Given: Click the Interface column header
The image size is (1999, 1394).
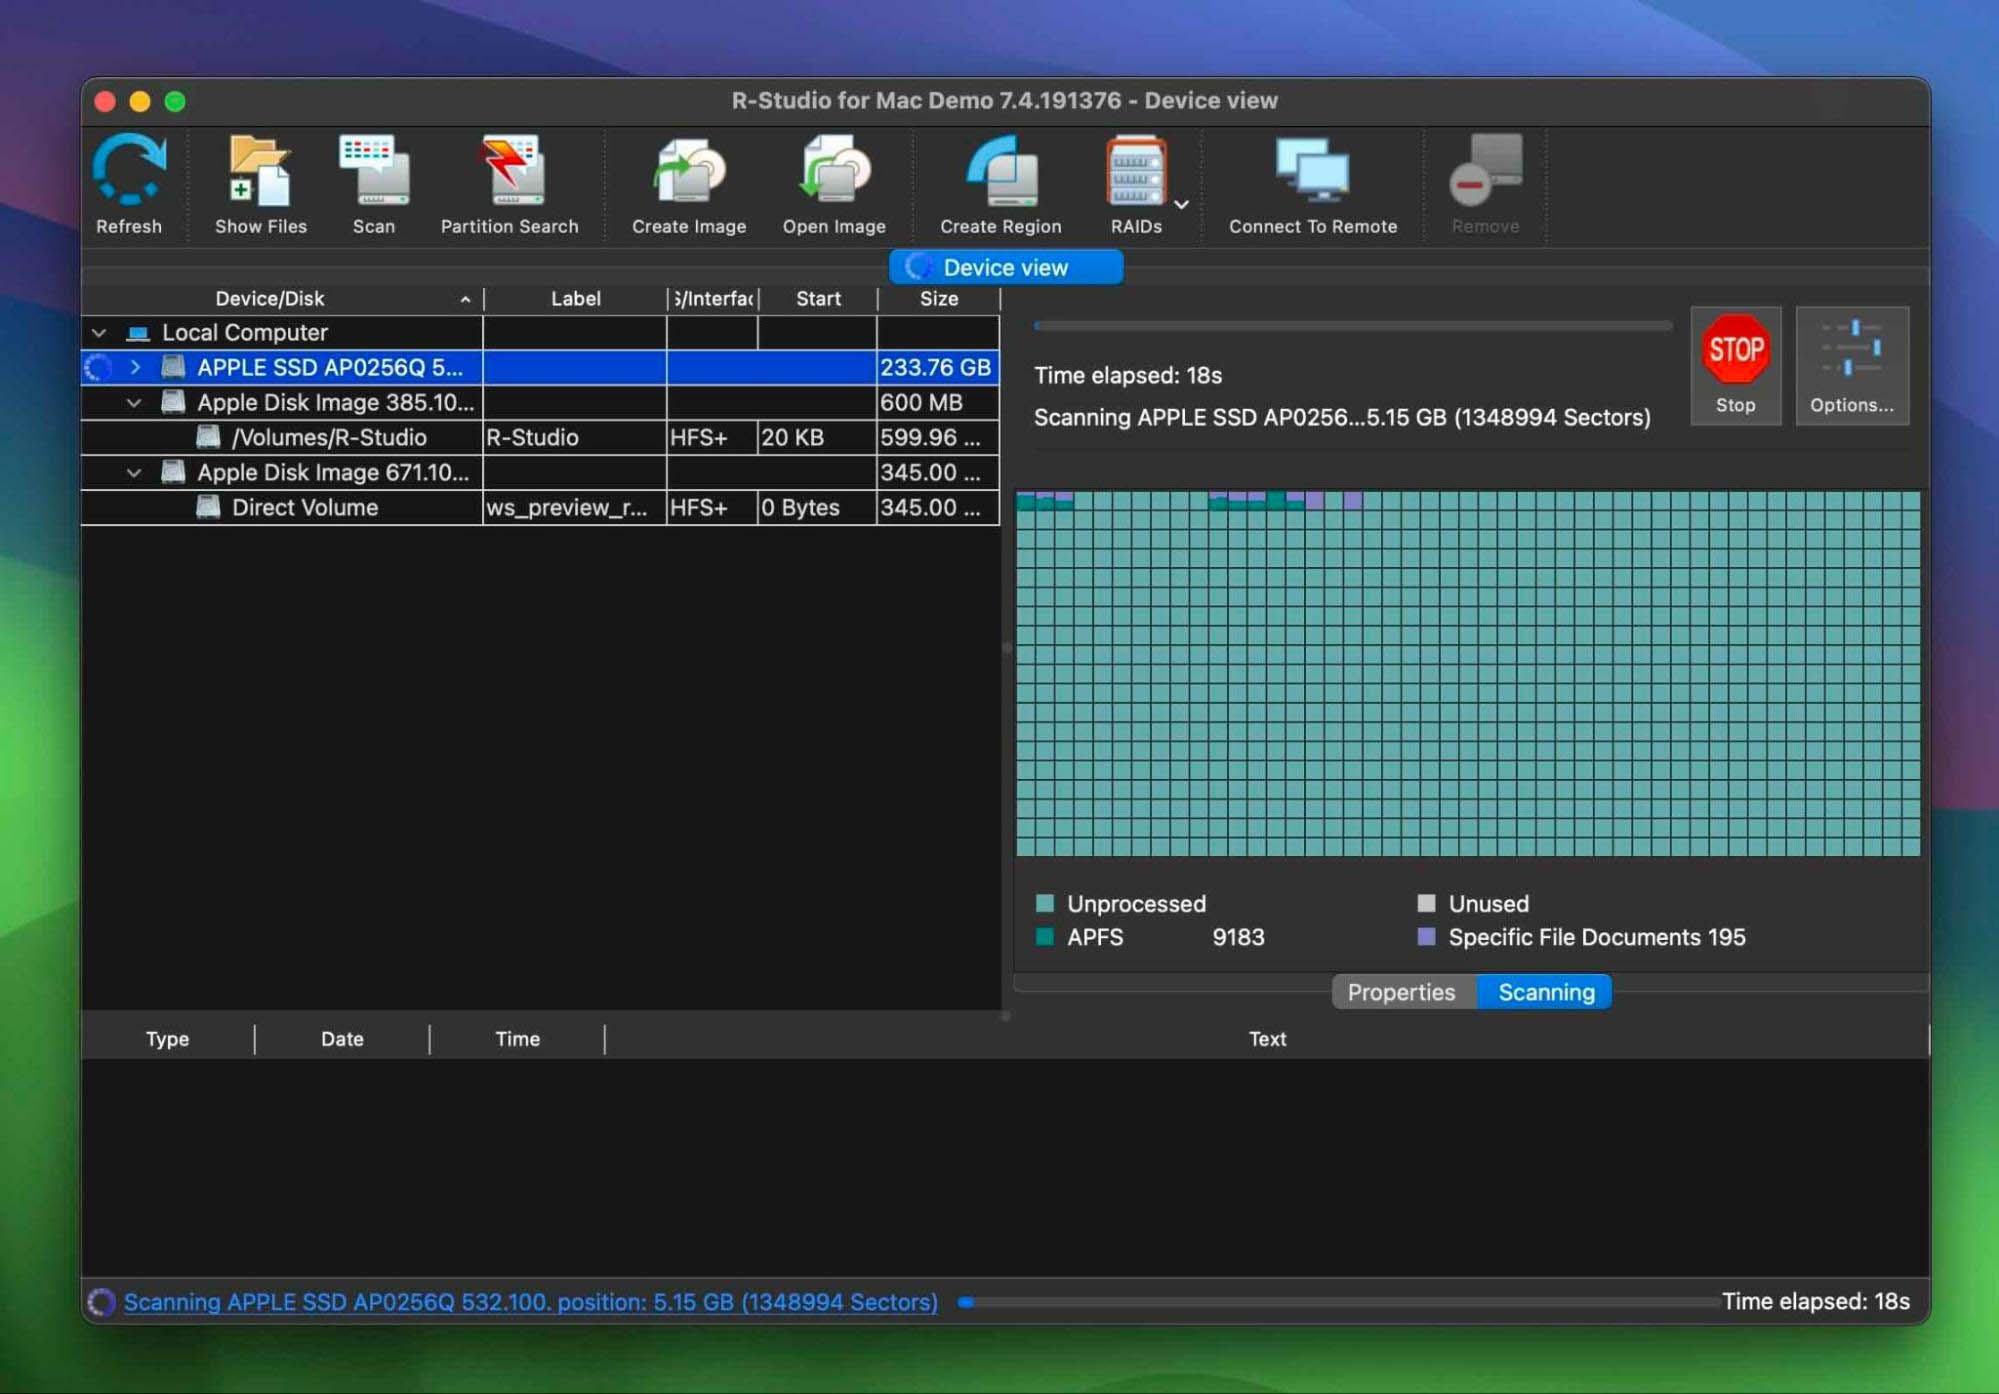Looking at the screenshot, I should point(713,298).
